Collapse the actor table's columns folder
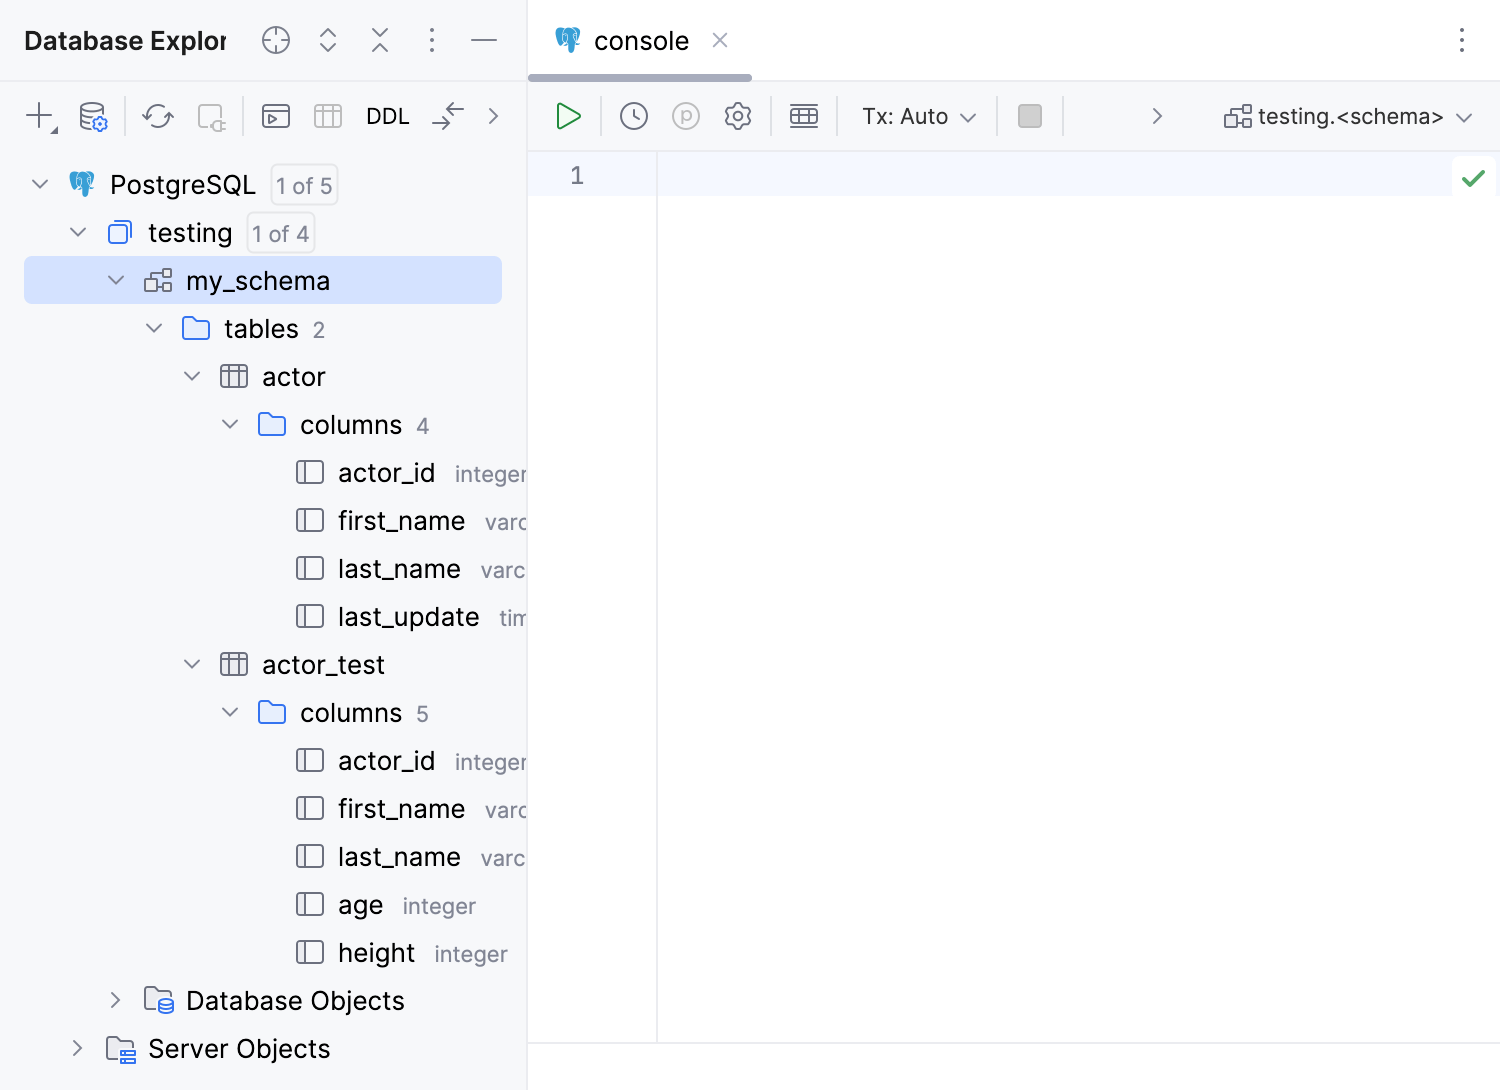 point(230,424)
